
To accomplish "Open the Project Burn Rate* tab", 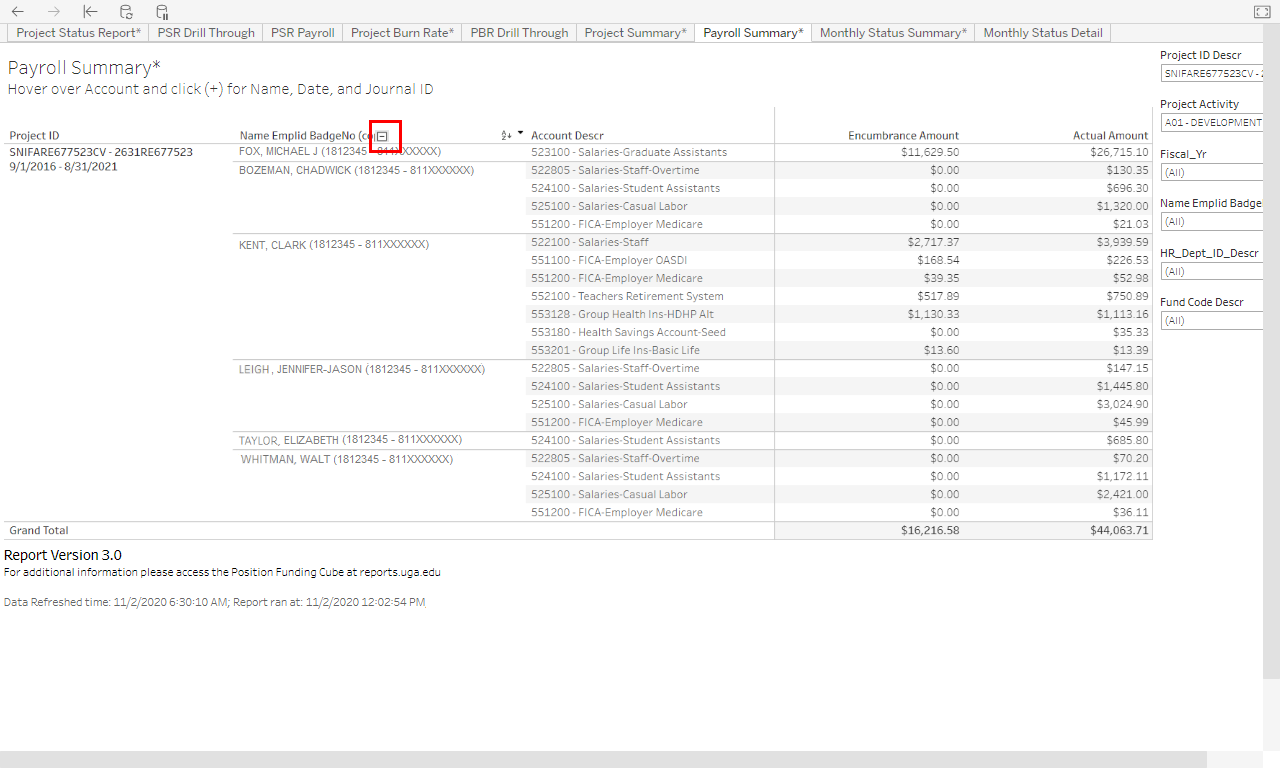I will [x=402, y=33].
